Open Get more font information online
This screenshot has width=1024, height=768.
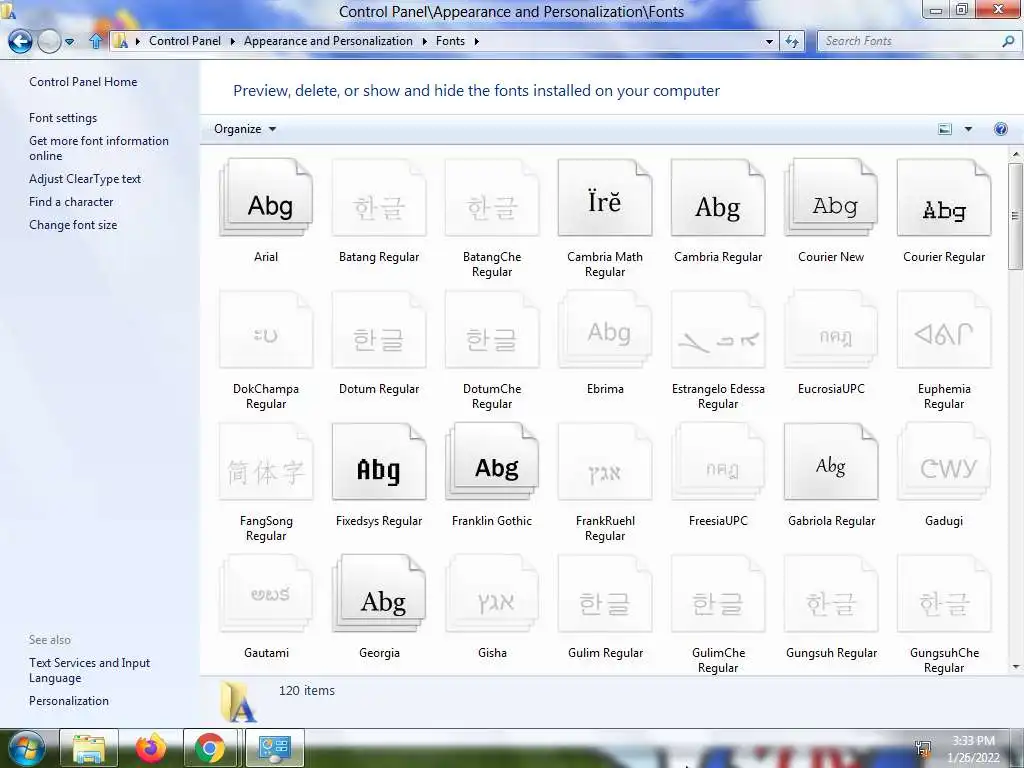pyautogui.click(x=99, y=148)
